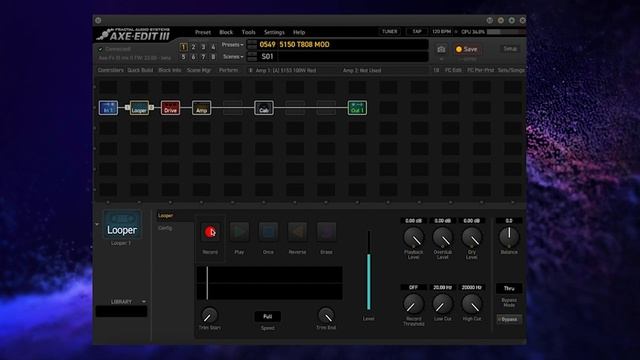The height and width of the screenshot is (360, 640).
Task: Select the Drive block in the grid
Action: coord(170,108)
